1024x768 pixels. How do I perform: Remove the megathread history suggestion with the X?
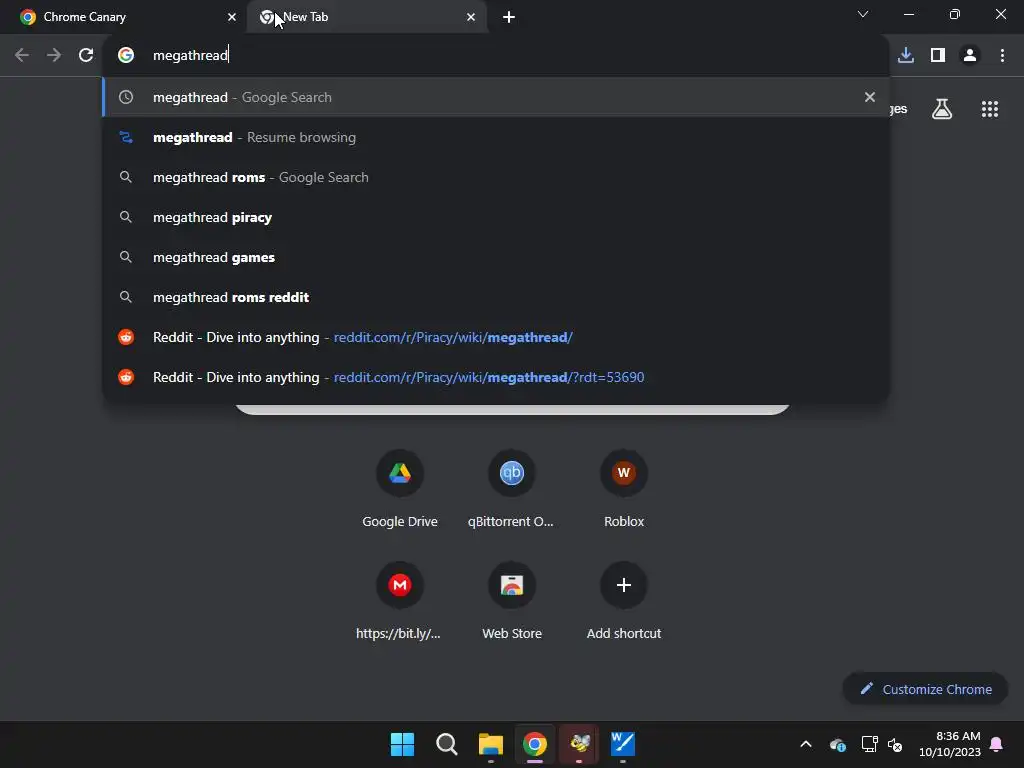pyautogui.click(x=869, y=97)
